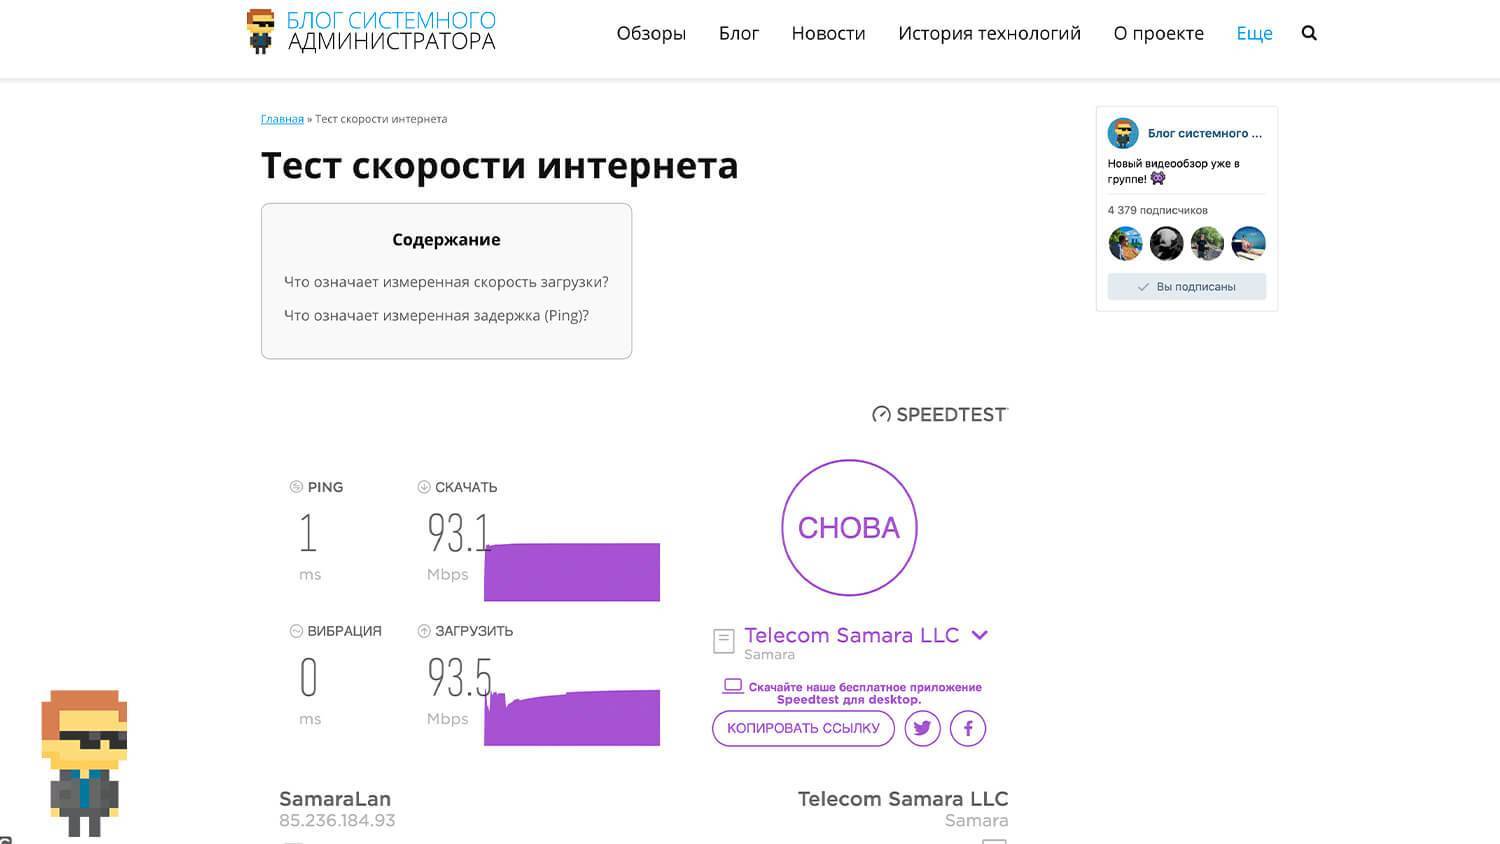Open the «Еще» menu
The width and height of the screenshot is (1500, 844).
pos(1254,33)
